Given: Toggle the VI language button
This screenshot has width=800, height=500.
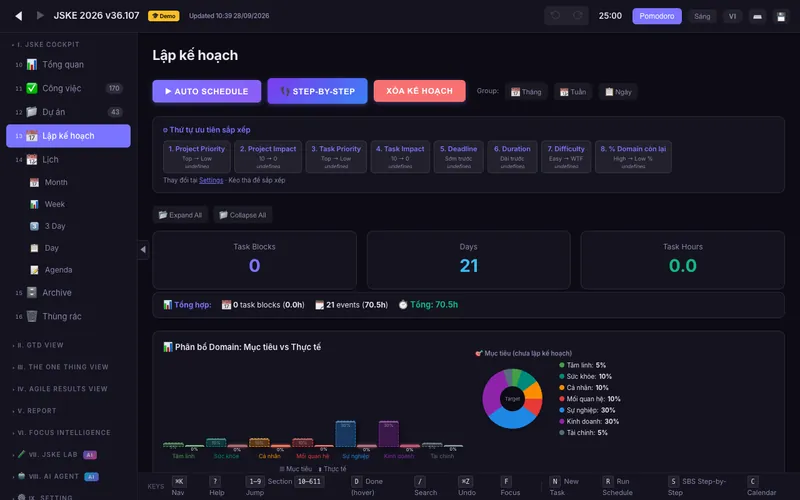Looking at the screenshot, I should pyautogui.click(x=732, y=16).
